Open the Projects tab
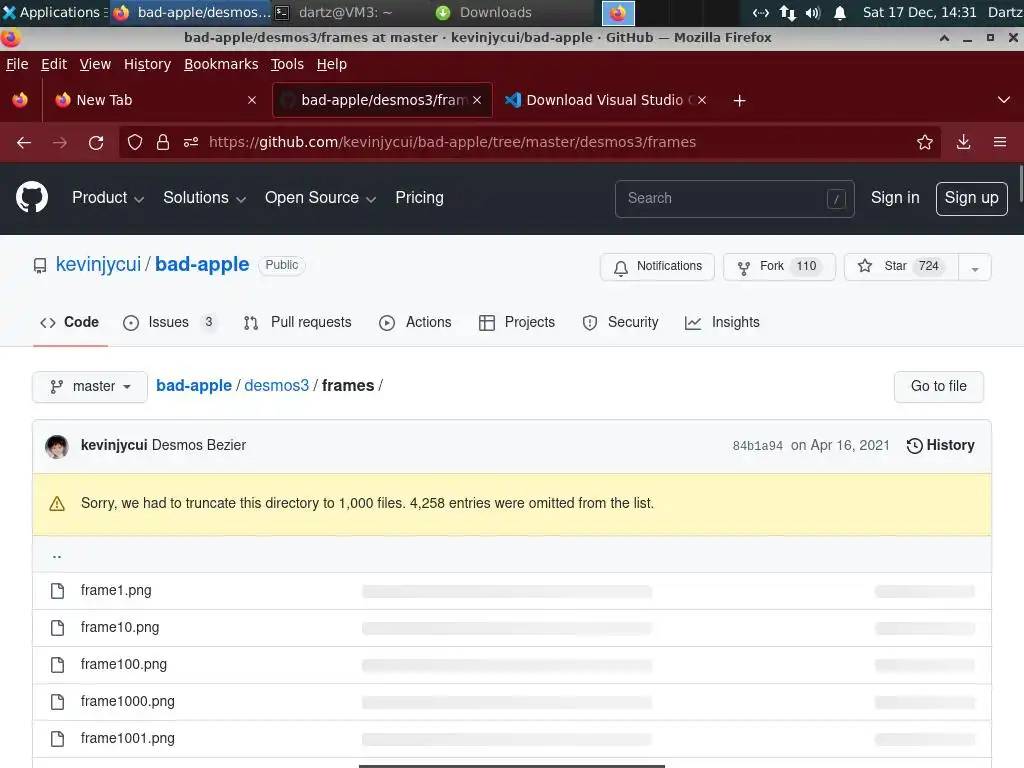The image size is (1024, 768). coord(517,323)
